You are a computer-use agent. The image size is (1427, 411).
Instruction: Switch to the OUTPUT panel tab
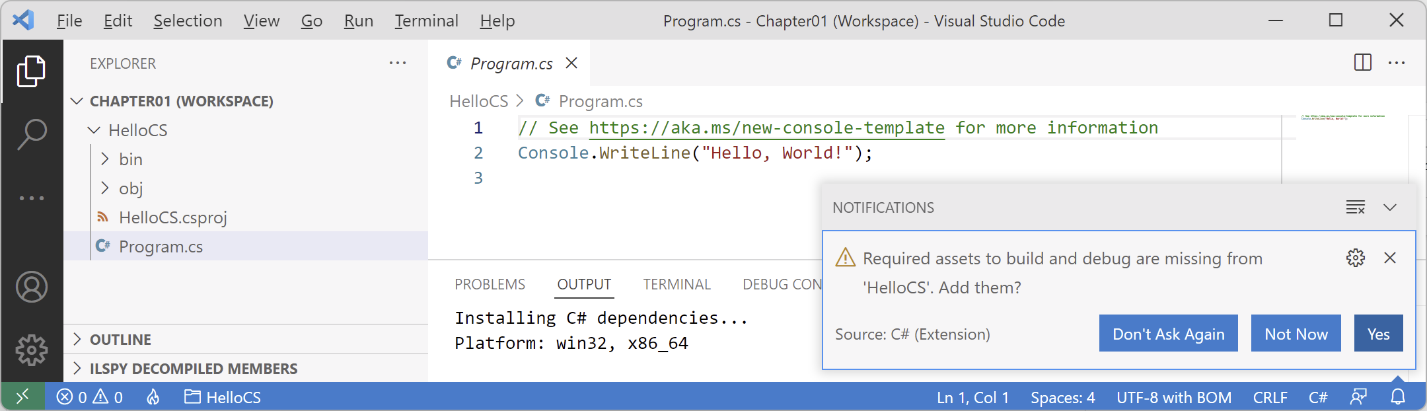tap(584, 284)
